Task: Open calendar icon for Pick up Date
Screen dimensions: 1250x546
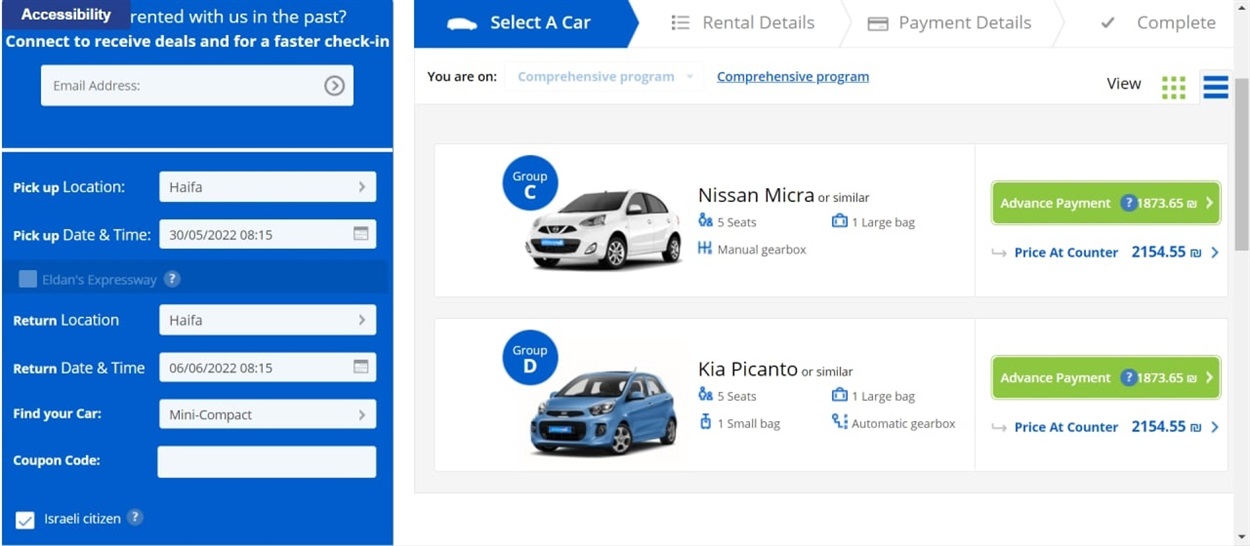Action: 361,234
